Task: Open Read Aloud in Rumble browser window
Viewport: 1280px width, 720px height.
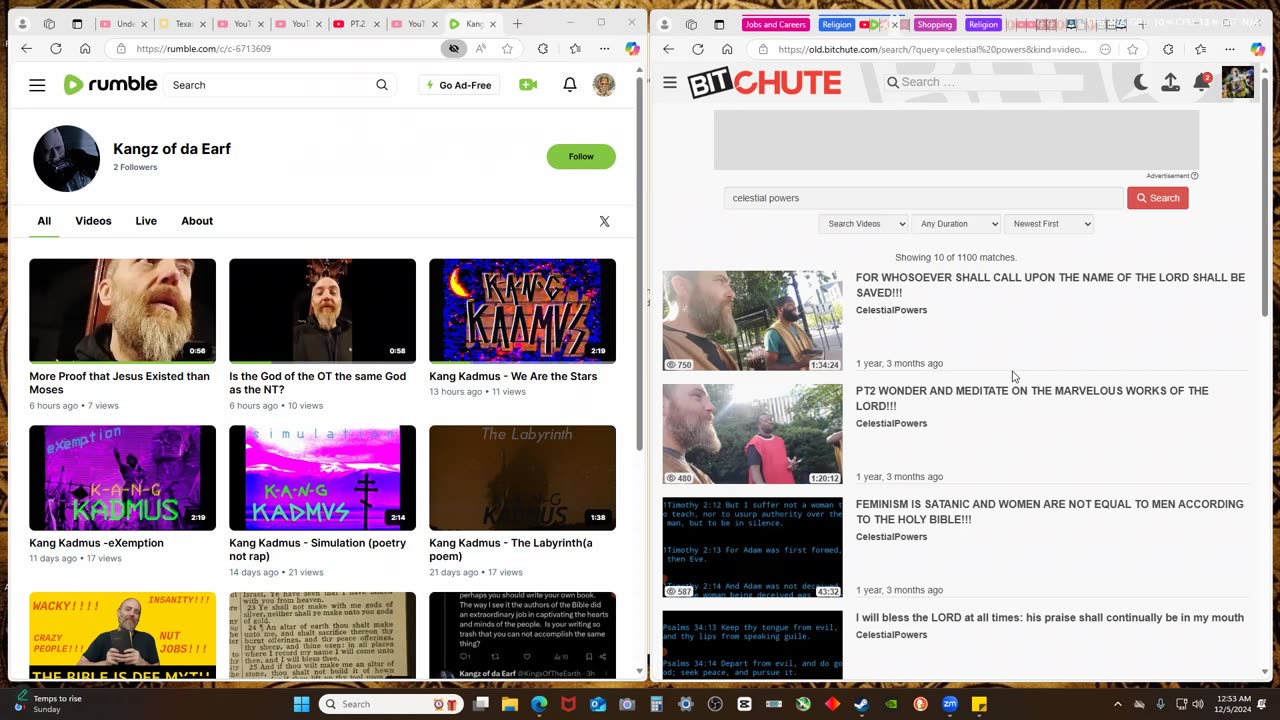Action: tap(480, 48)
